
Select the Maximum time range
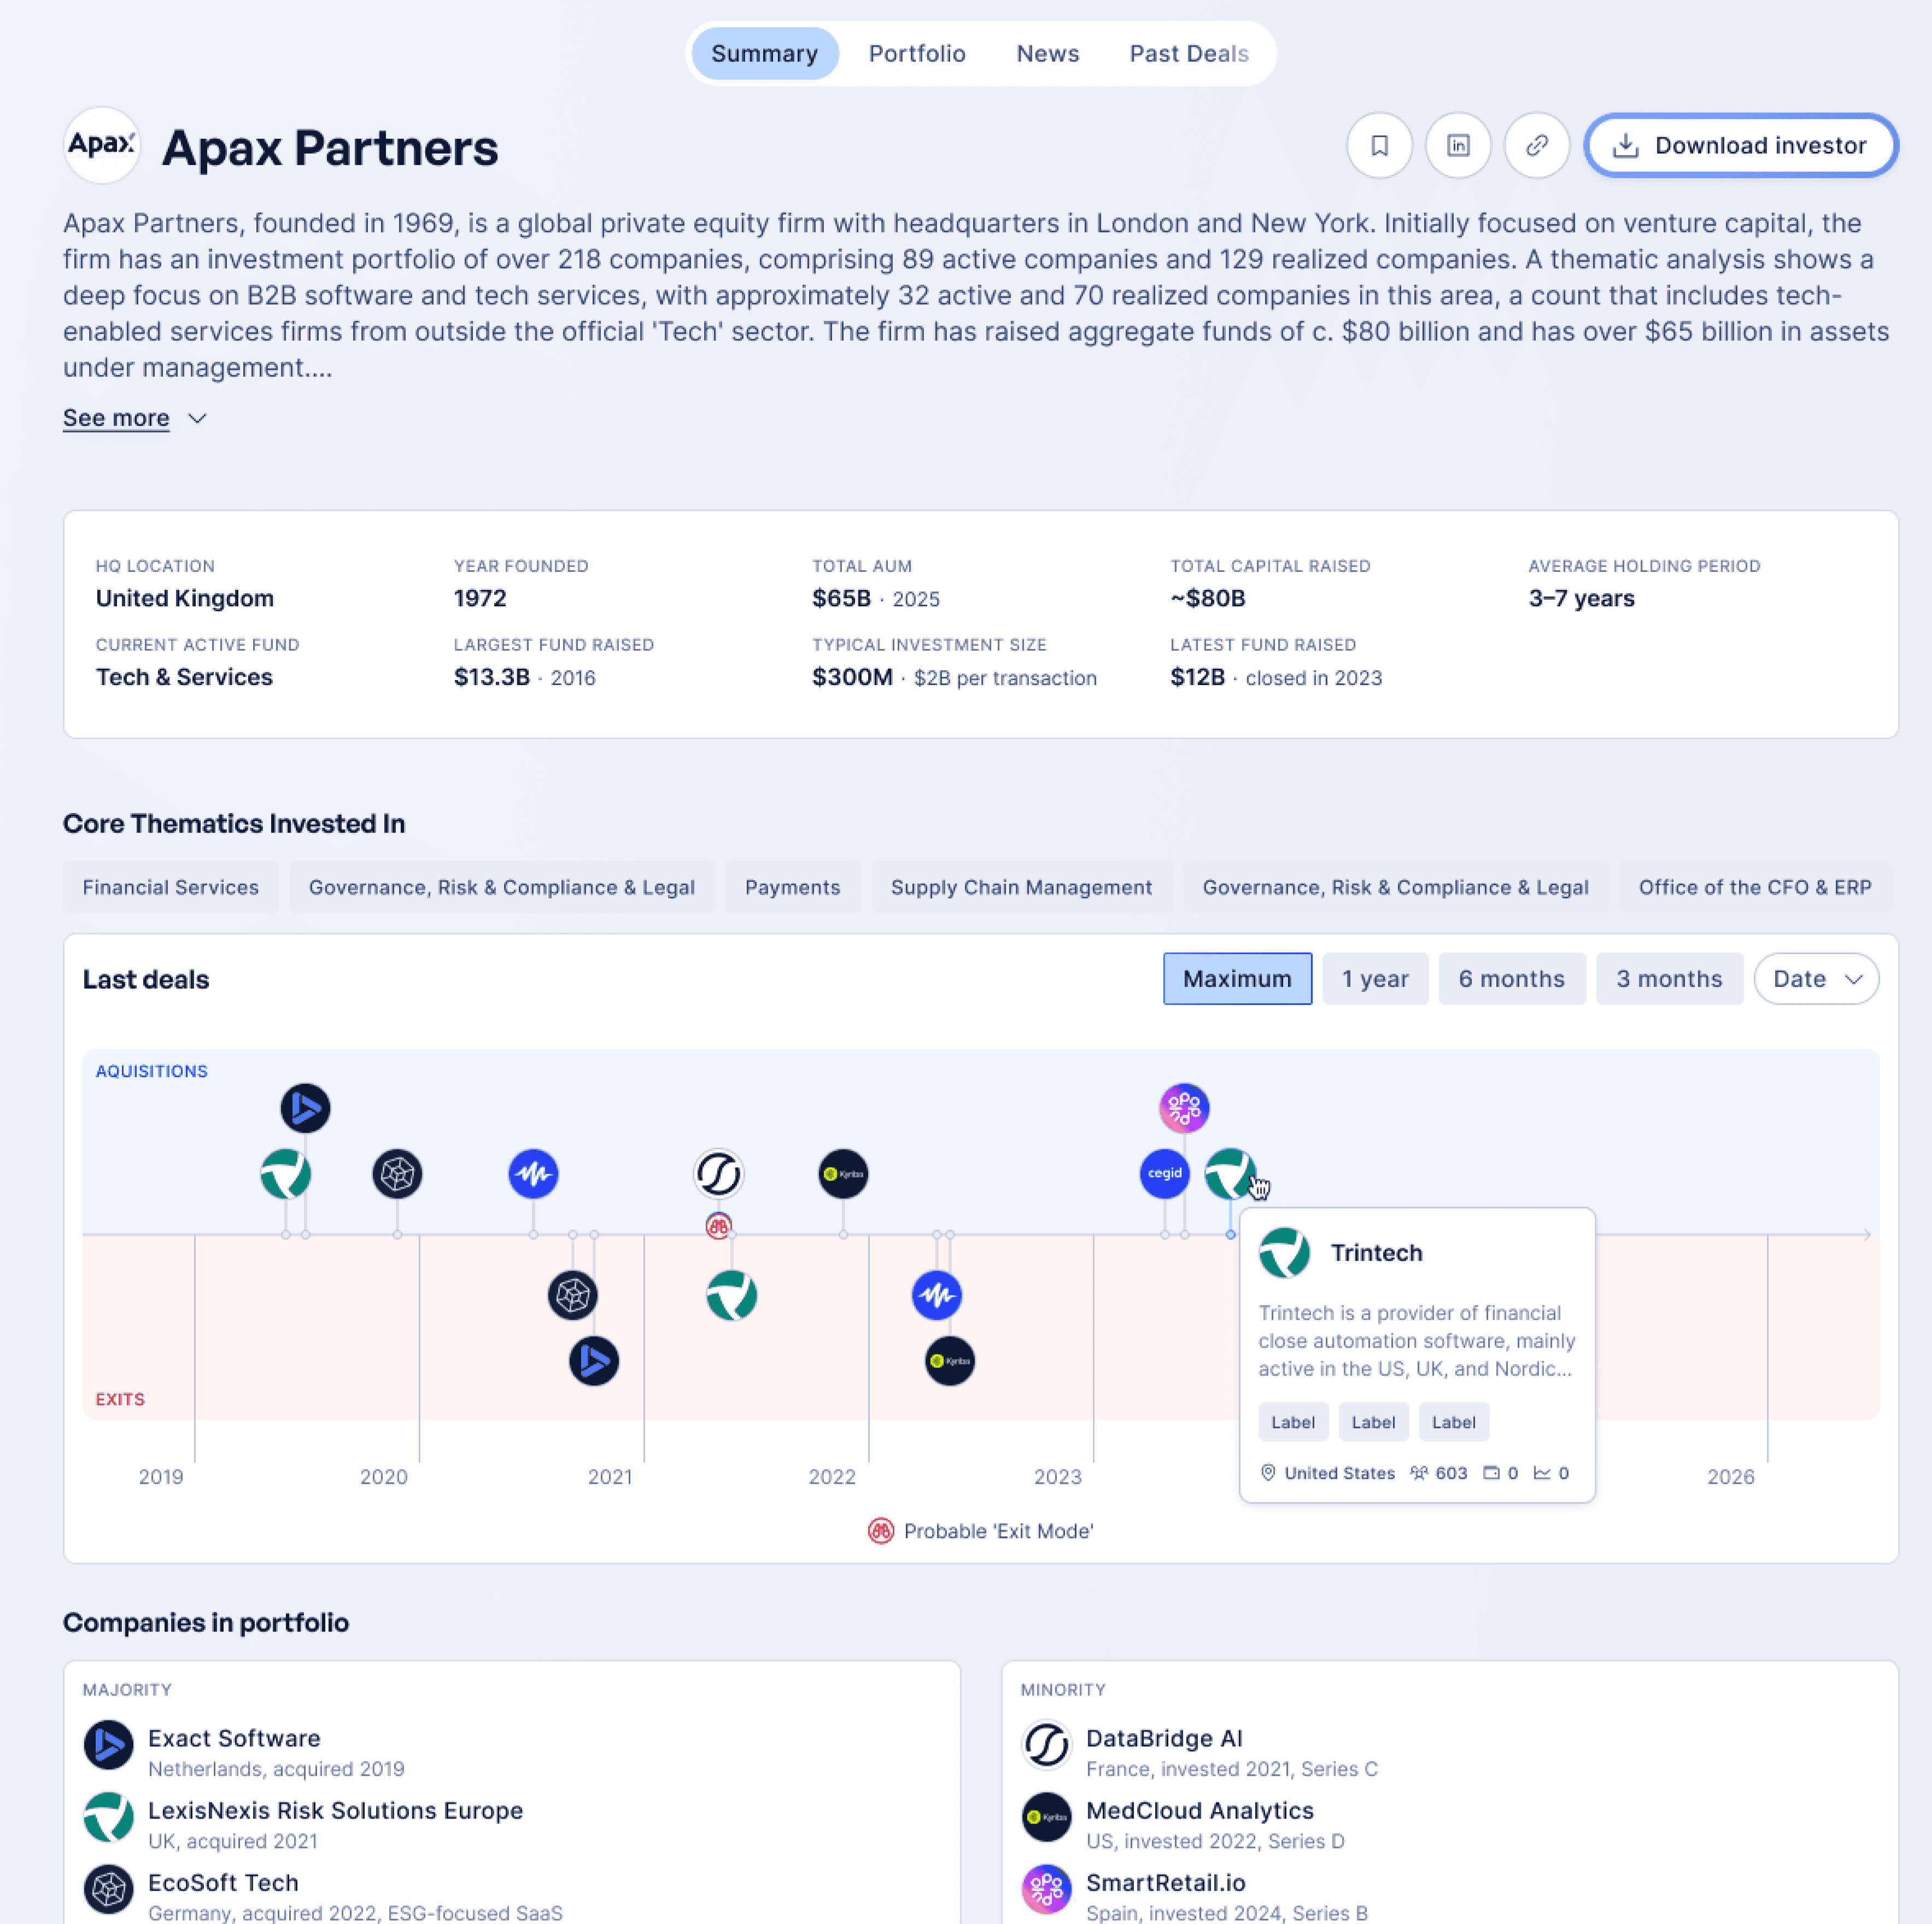1237,979
